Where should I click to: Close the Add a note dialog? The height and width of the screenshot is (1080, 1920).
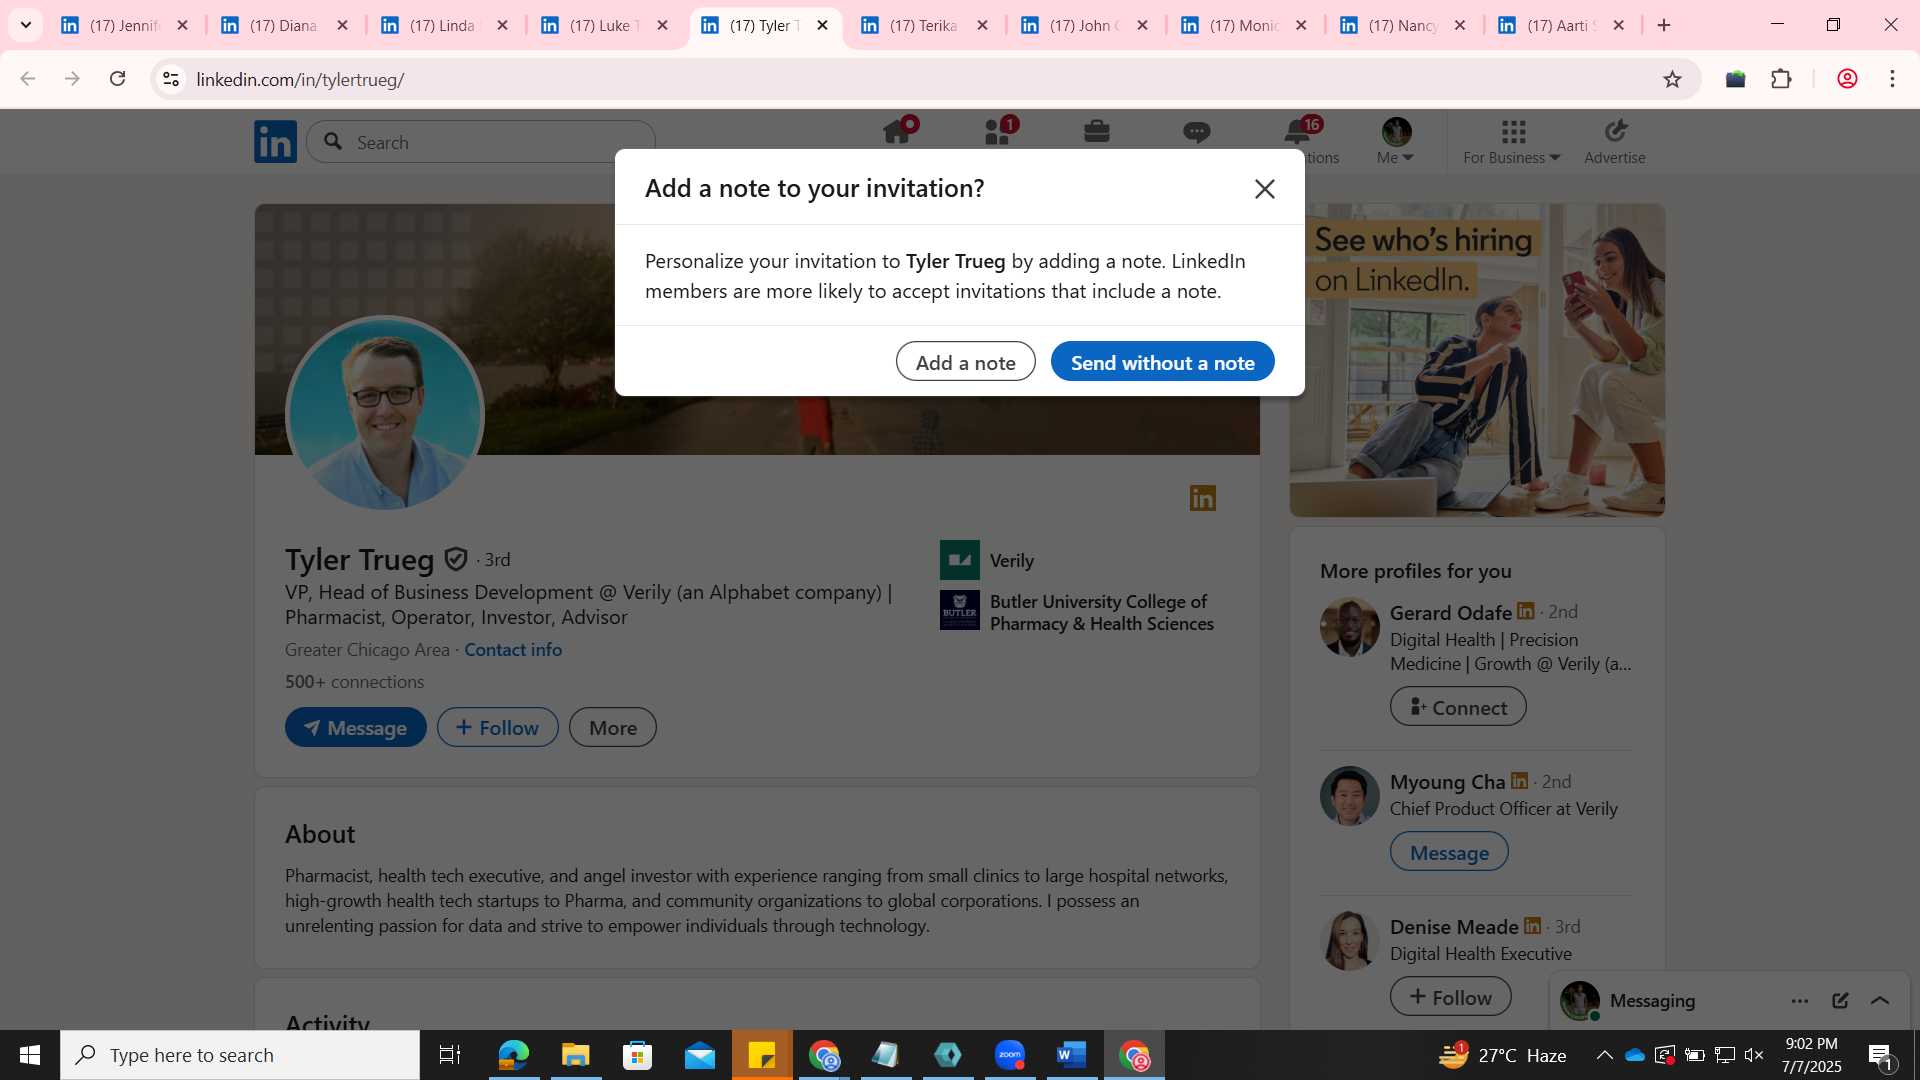coord(1264,189)
